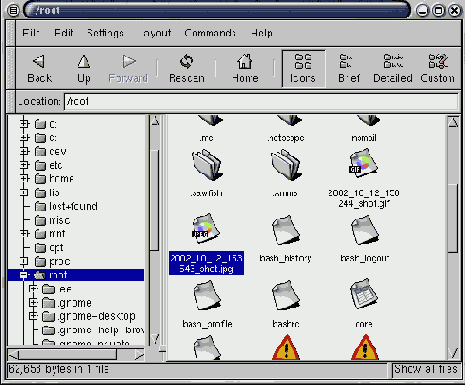Select the bash_history file icon

point(285,229)
